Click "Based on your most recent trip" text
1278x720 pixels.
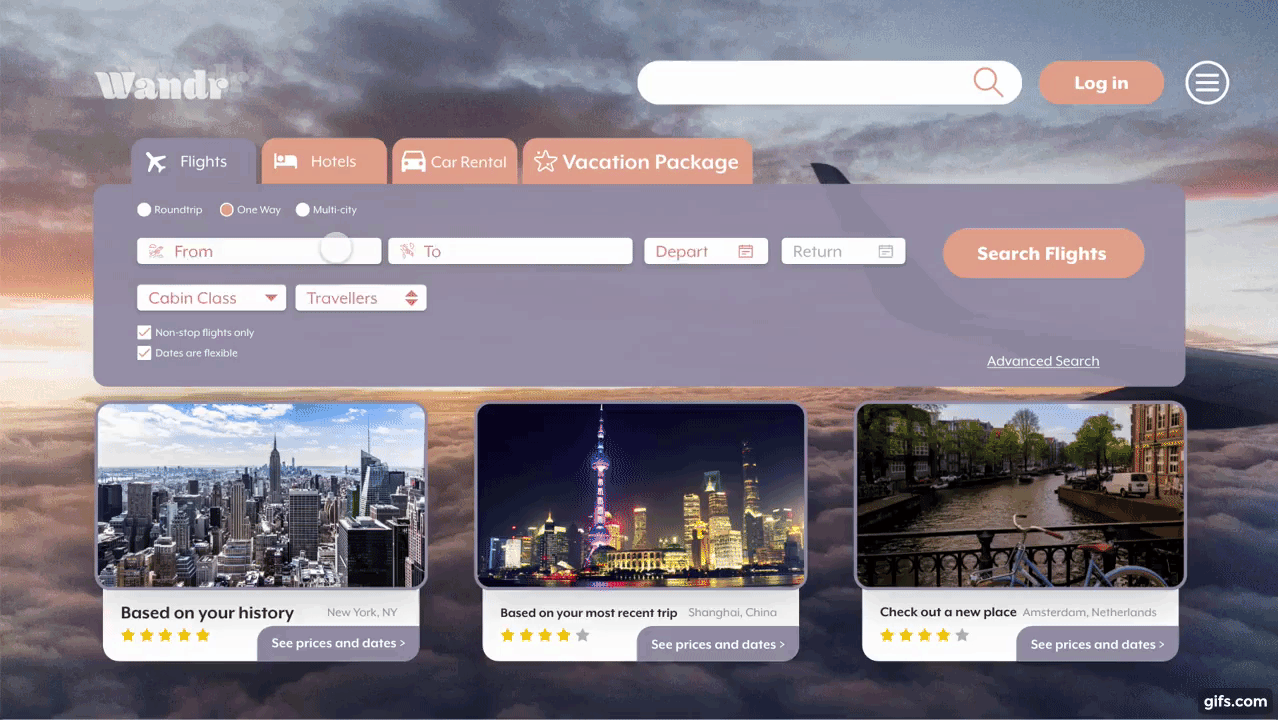tap(589, 613)
